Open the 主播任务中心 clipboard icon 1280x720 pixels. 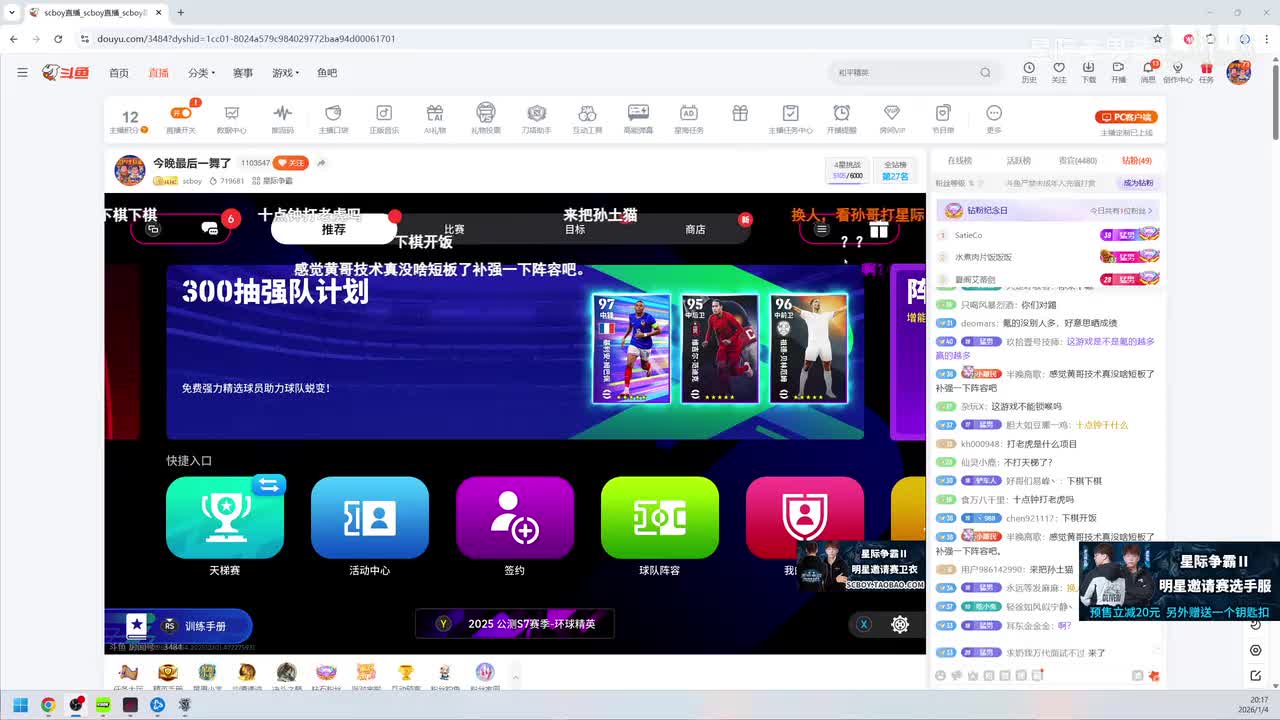790,118
